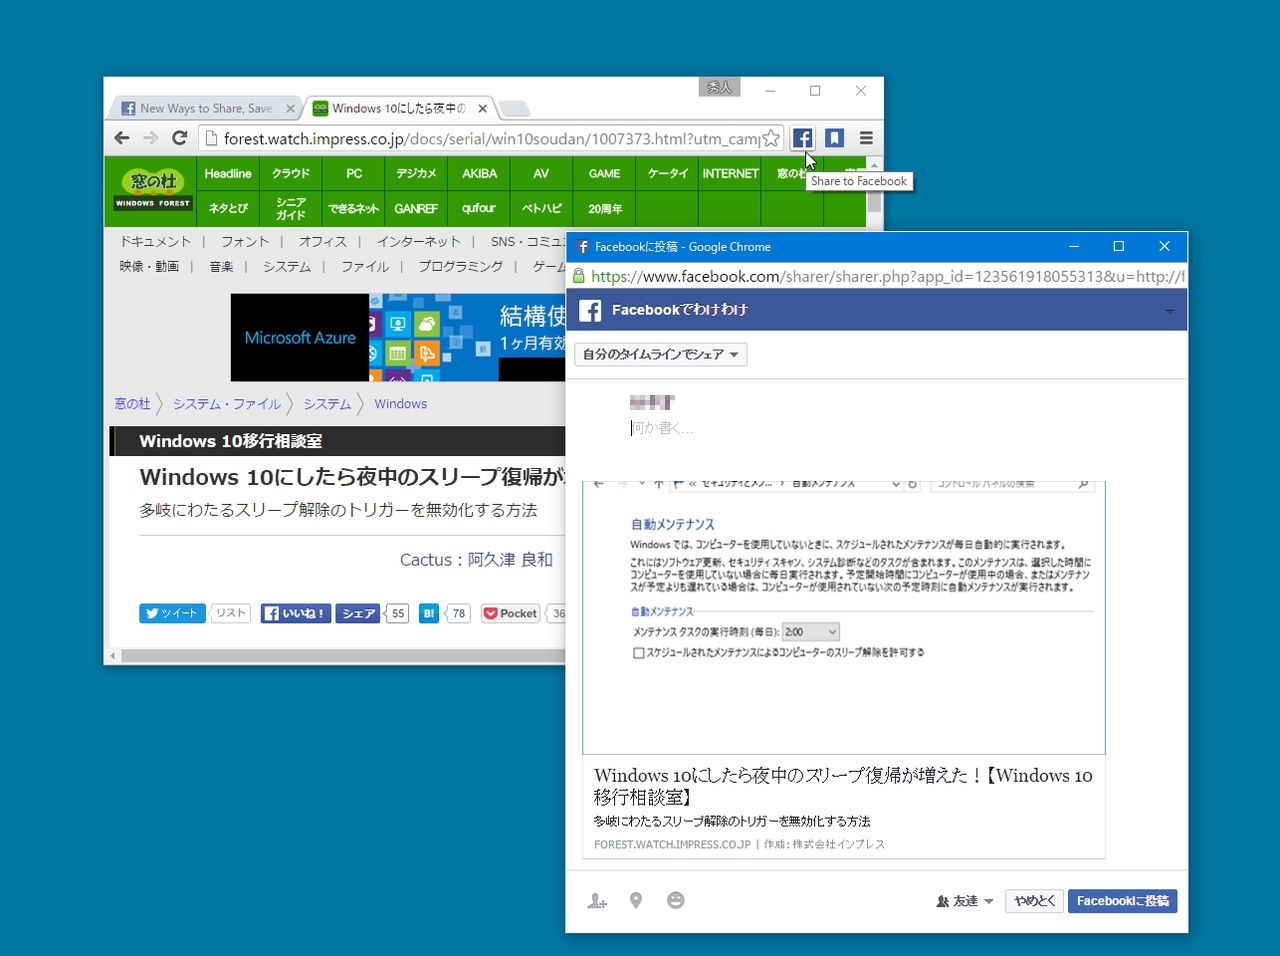
Task: Open the 友達 audience dropdown
Action: pyautogui.click(x=965, y=901)
